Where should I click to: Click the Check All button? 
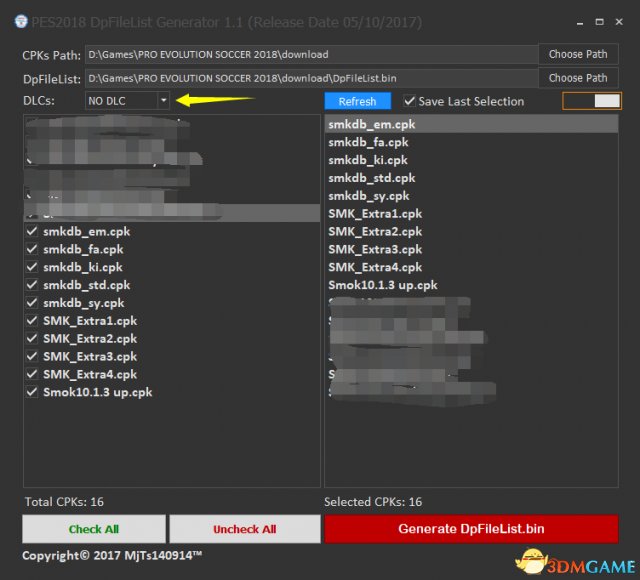click(x=94, y=529)
